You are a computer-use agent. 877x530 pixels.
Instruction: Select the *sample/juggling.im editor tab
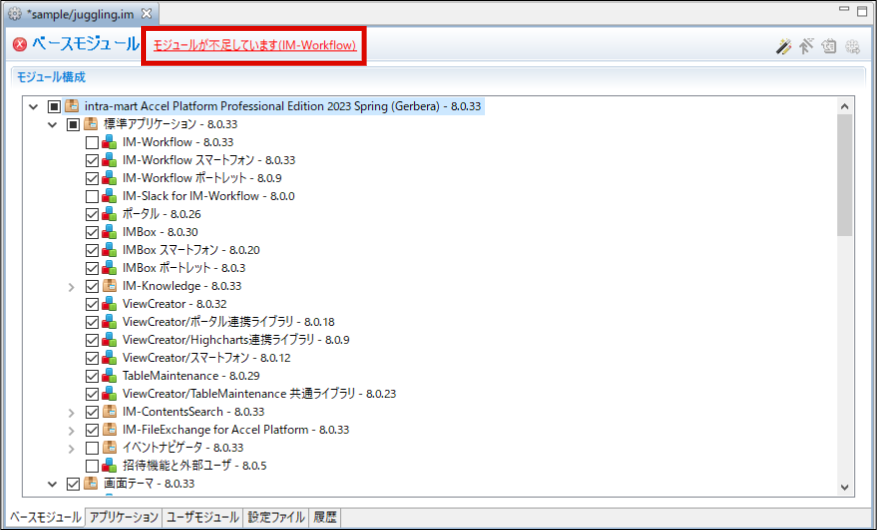click(x=80, y=14)
